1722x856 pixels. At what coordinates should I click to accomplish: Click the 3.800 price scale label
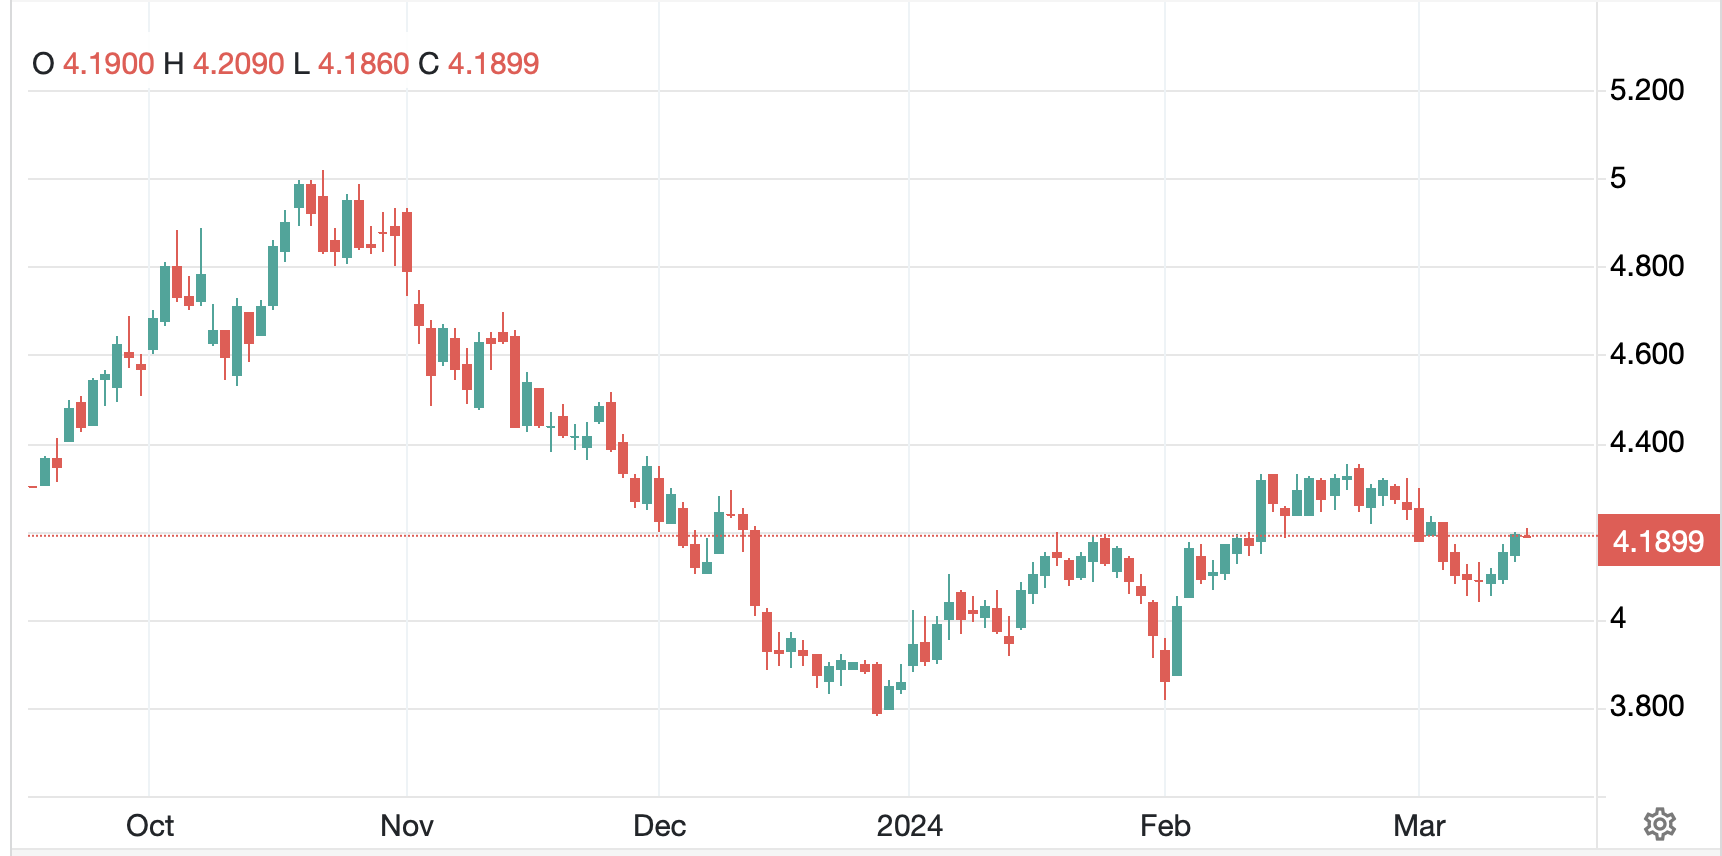(x=1646, y=706)
